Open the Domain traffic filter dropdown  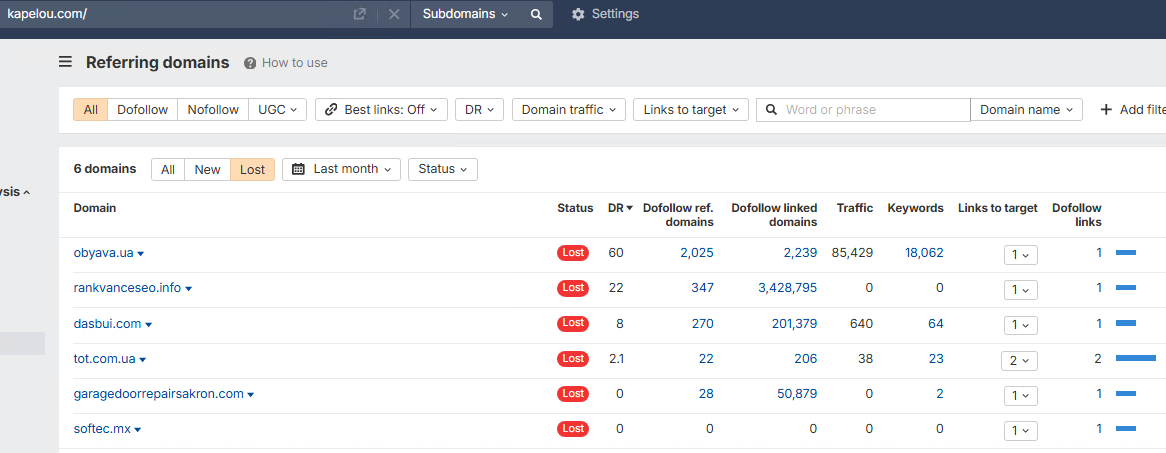point(569,110)
